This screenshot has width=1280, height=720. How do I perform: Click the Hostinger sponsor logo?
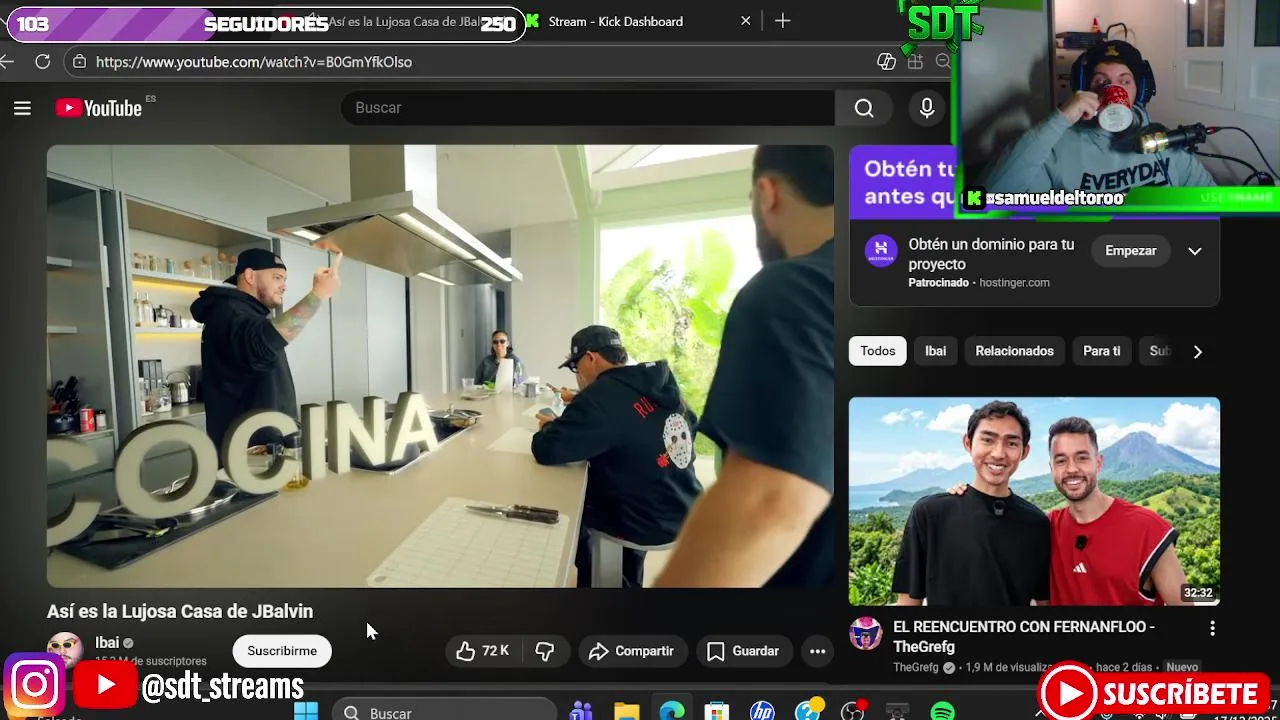(881, 251)
